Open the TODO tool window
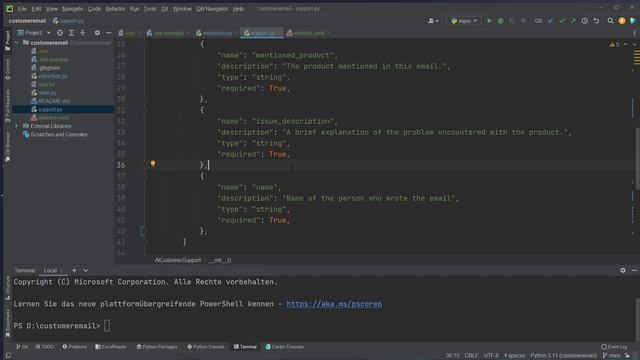The width and height of the screenshot is (640, 360). 44,347
